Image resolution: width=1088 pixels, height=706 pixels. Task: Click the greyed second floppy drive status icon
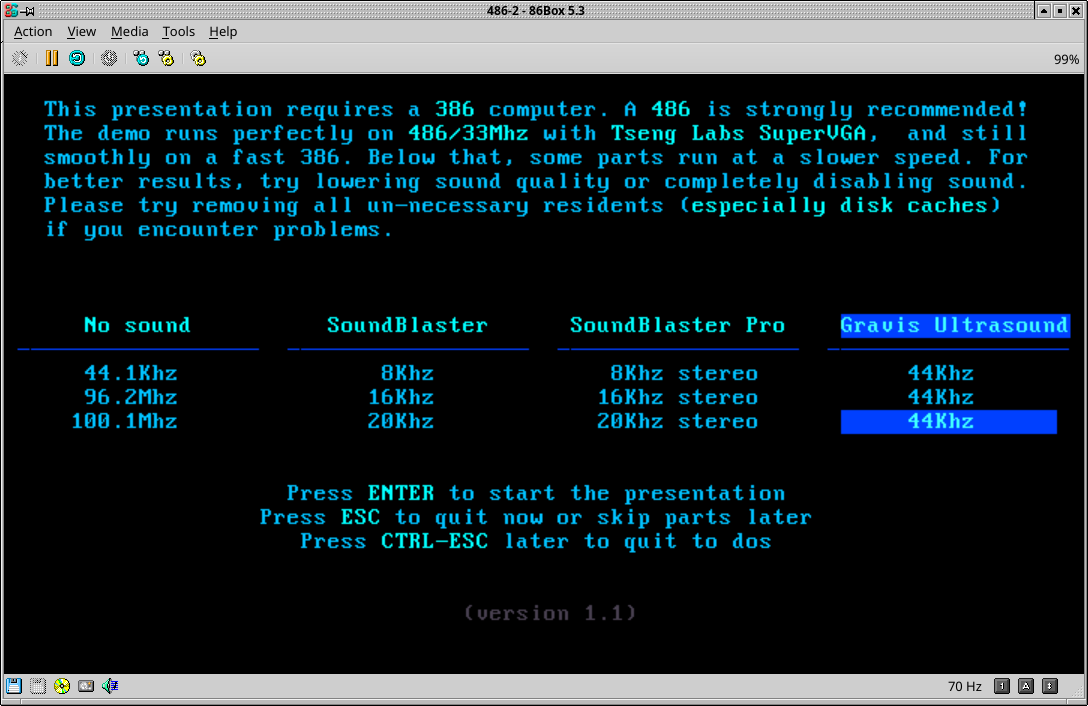(37, 686)
